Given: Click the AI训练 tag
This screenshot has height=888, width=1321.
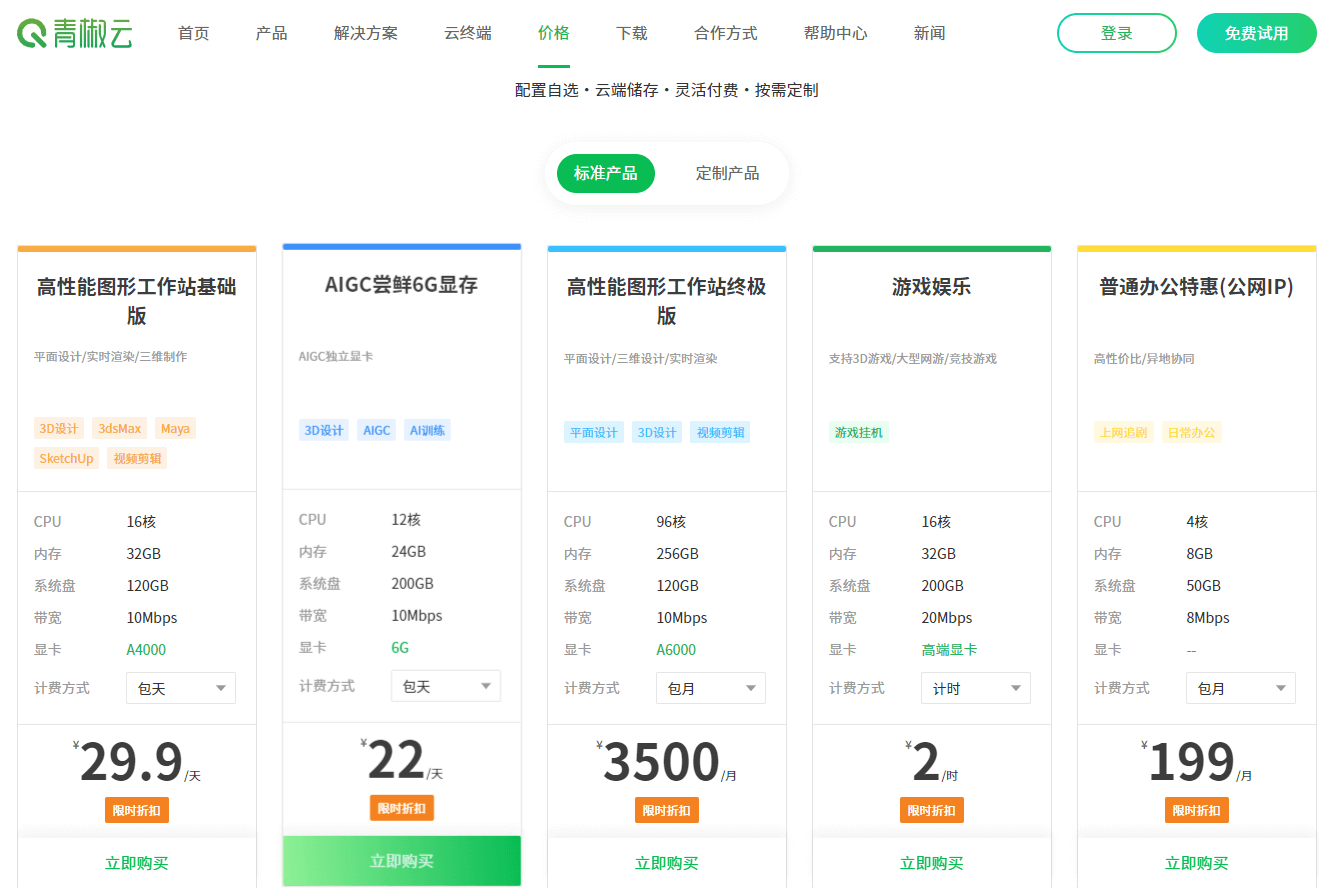Looking at the screenshot, I should click(428, 430).
